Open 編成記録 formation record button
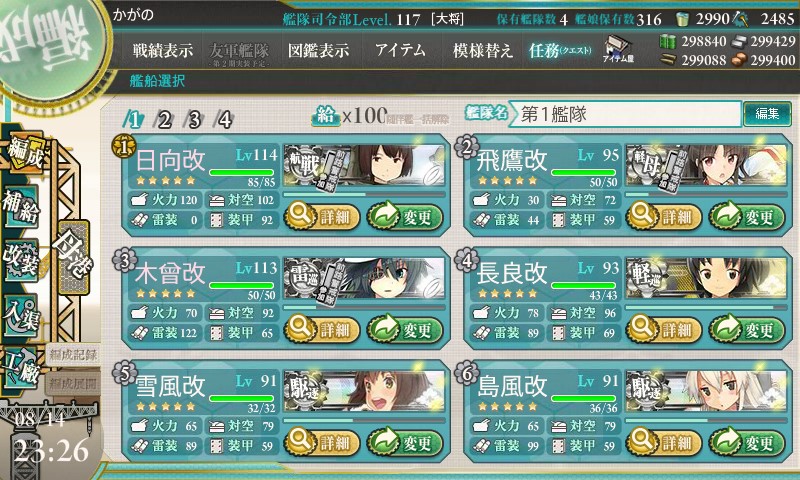The image size is (800, 480). coord(73,355)
